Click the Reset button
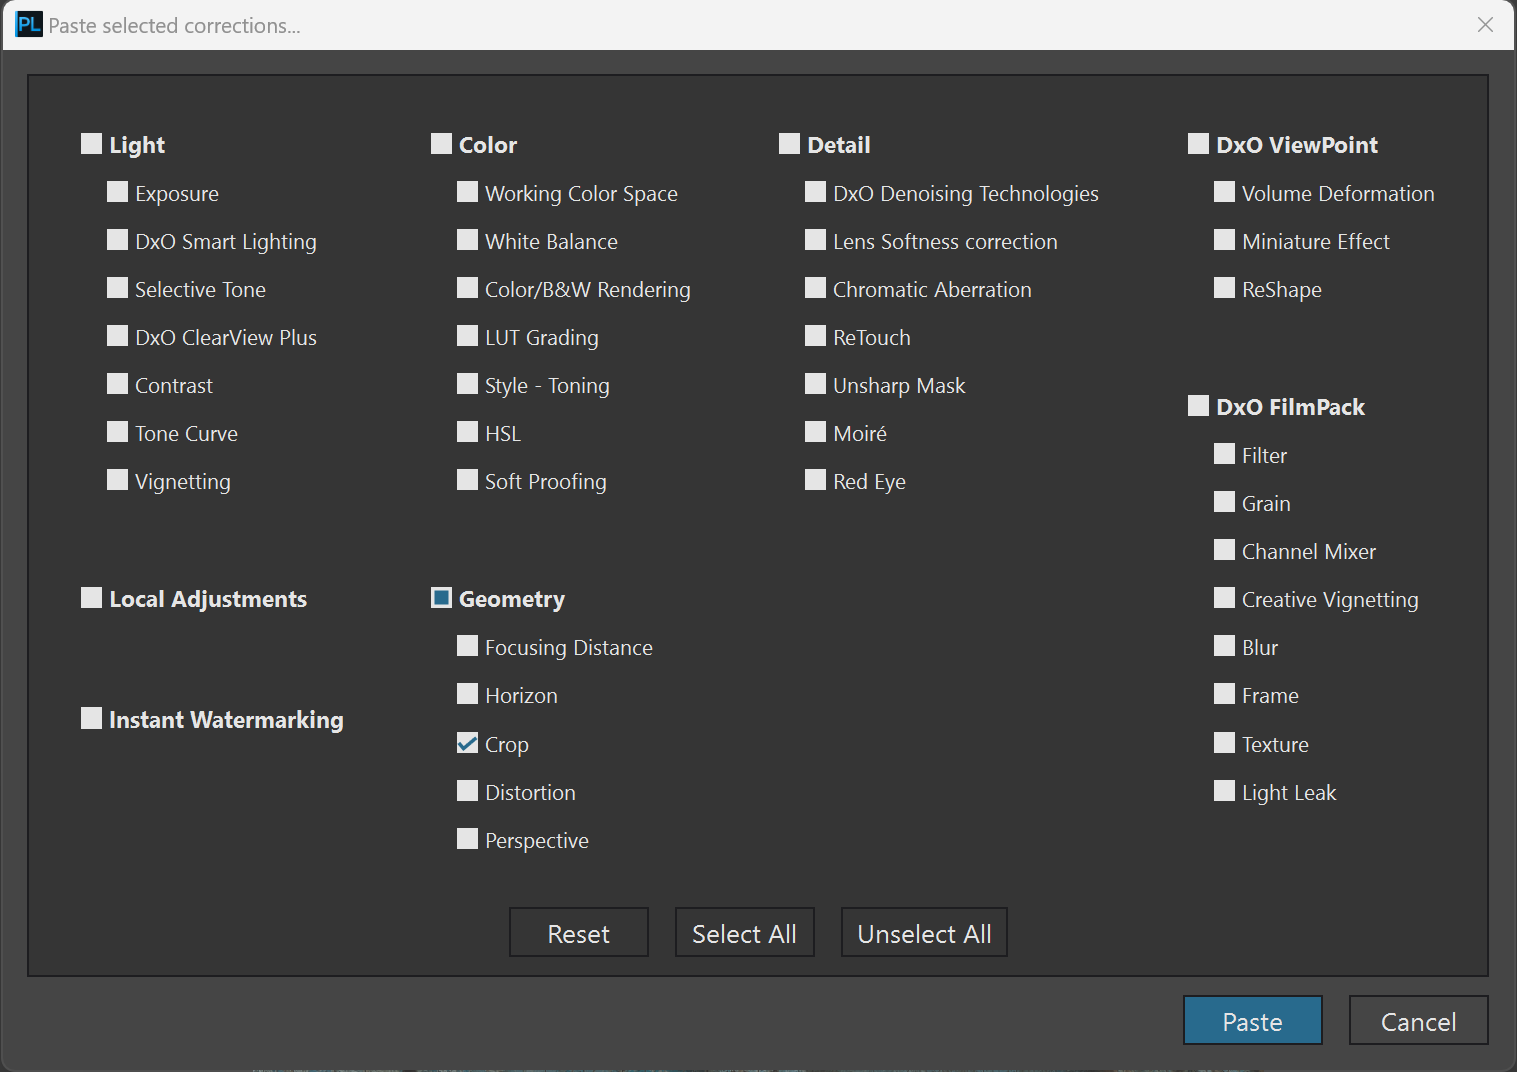Screen dimensions: 1517x1072 (x=579, y=932)
